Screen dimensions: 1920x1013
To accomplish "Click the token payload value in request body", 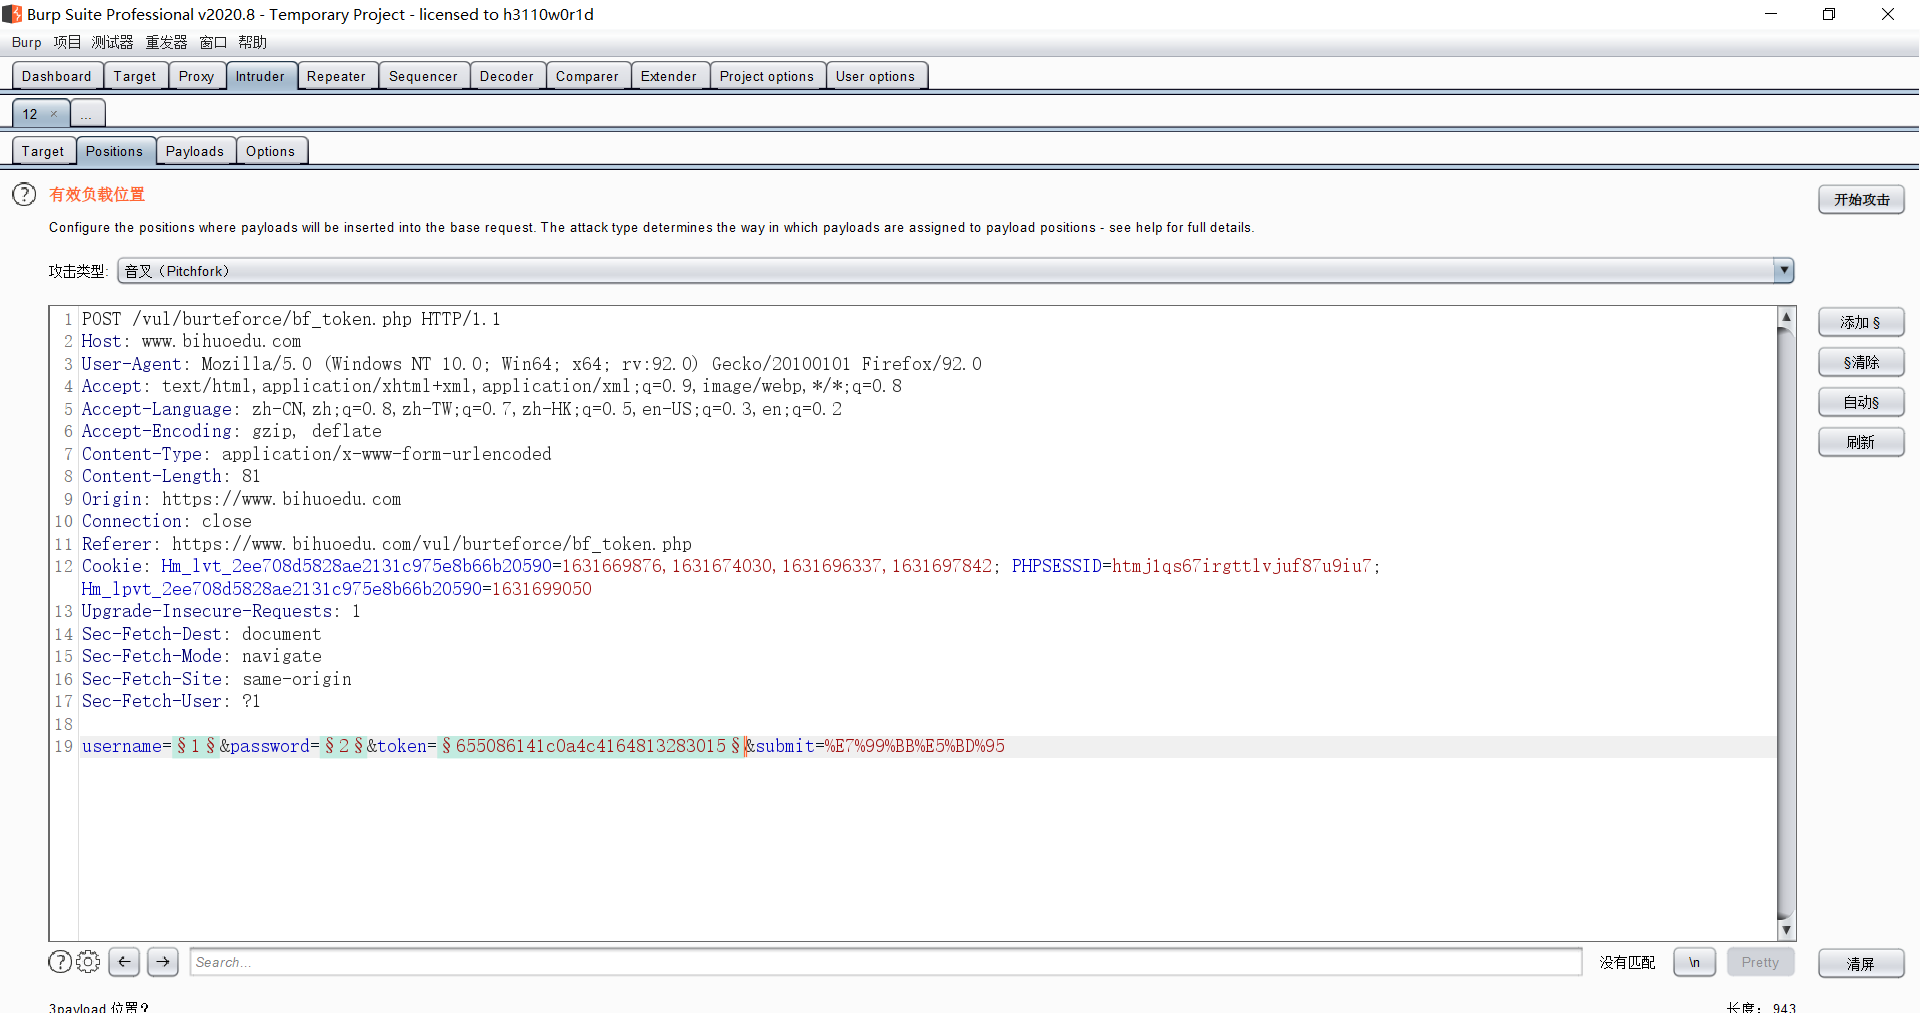I will 591,746.
